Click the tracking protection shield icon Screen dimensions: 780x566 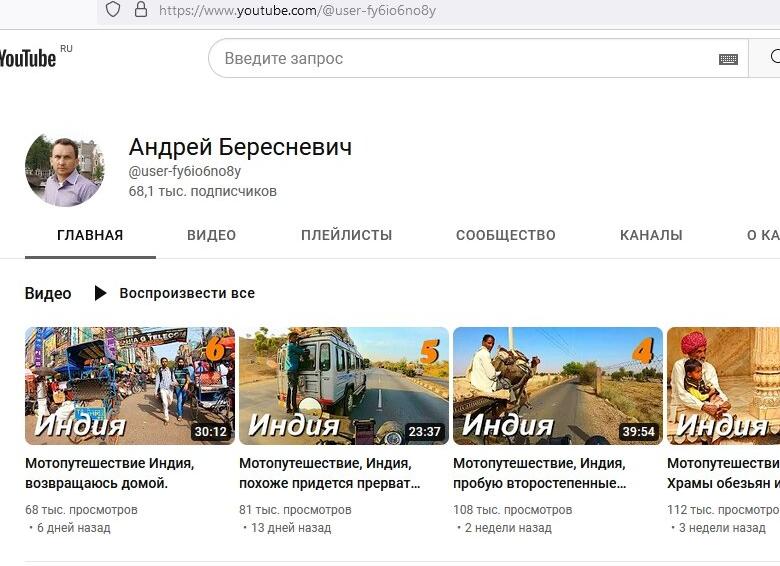[113, 9]
